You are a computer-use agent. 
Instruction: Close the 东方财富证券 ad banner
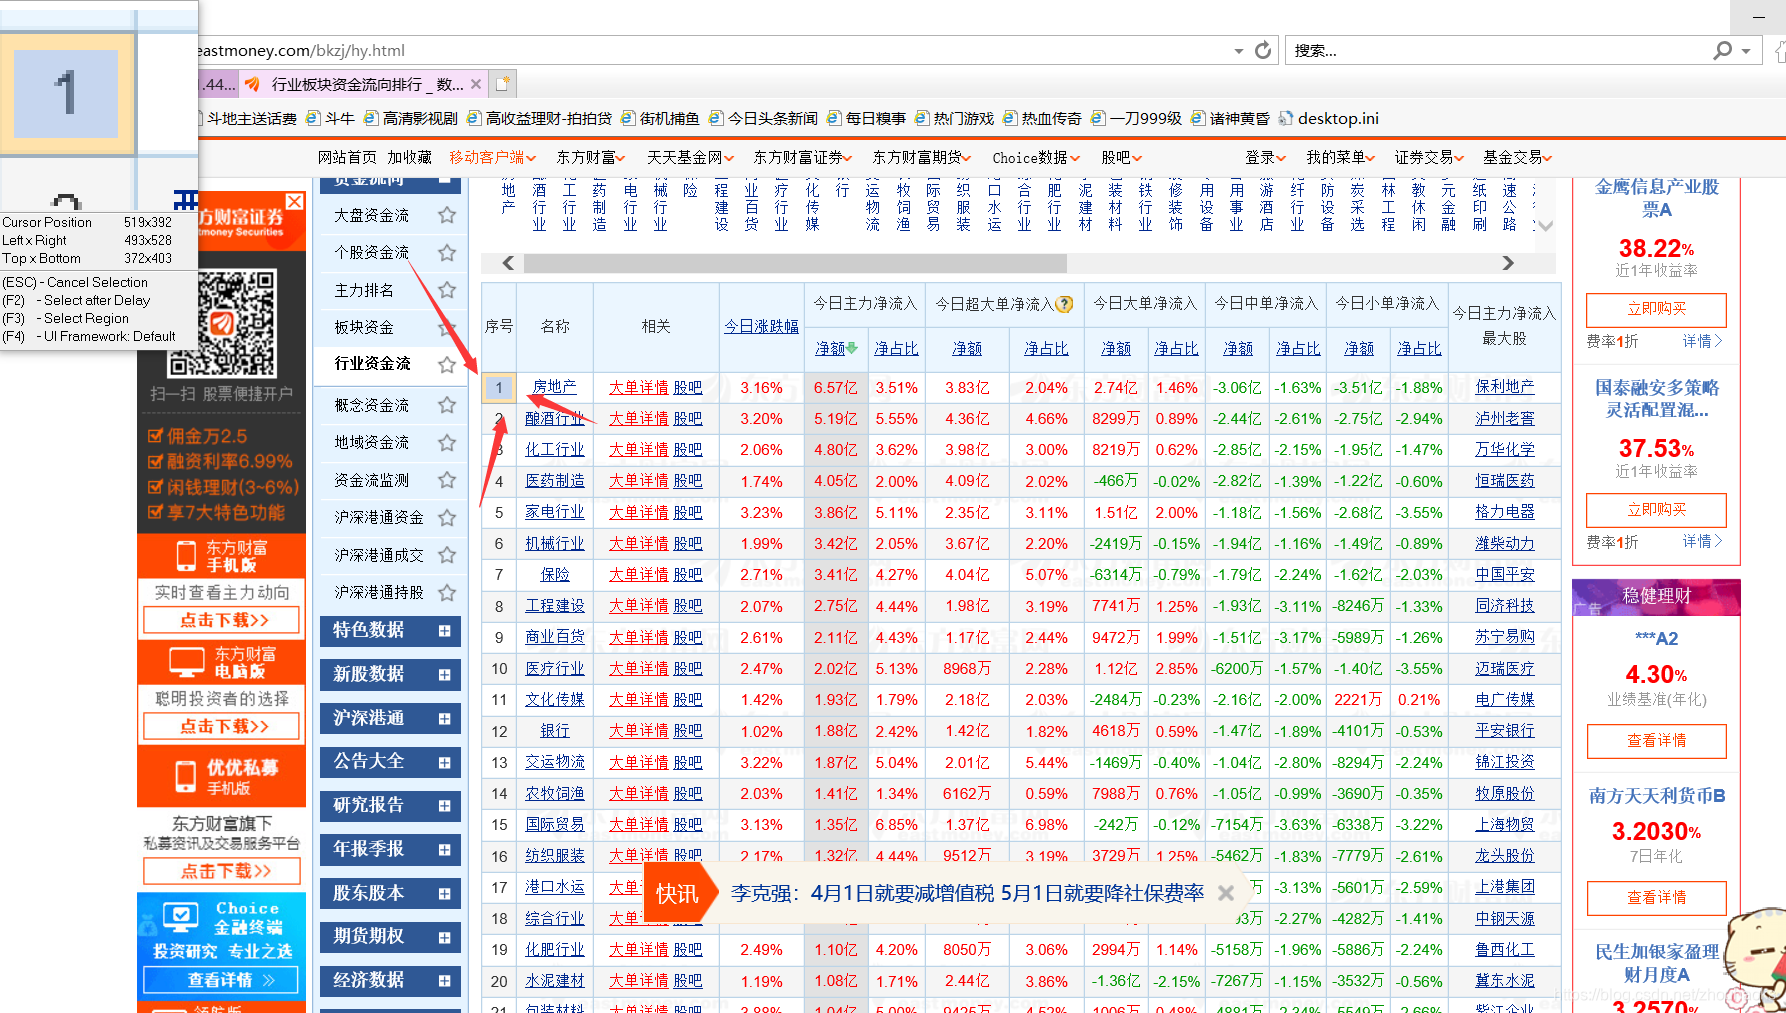(x=294, y=202)
